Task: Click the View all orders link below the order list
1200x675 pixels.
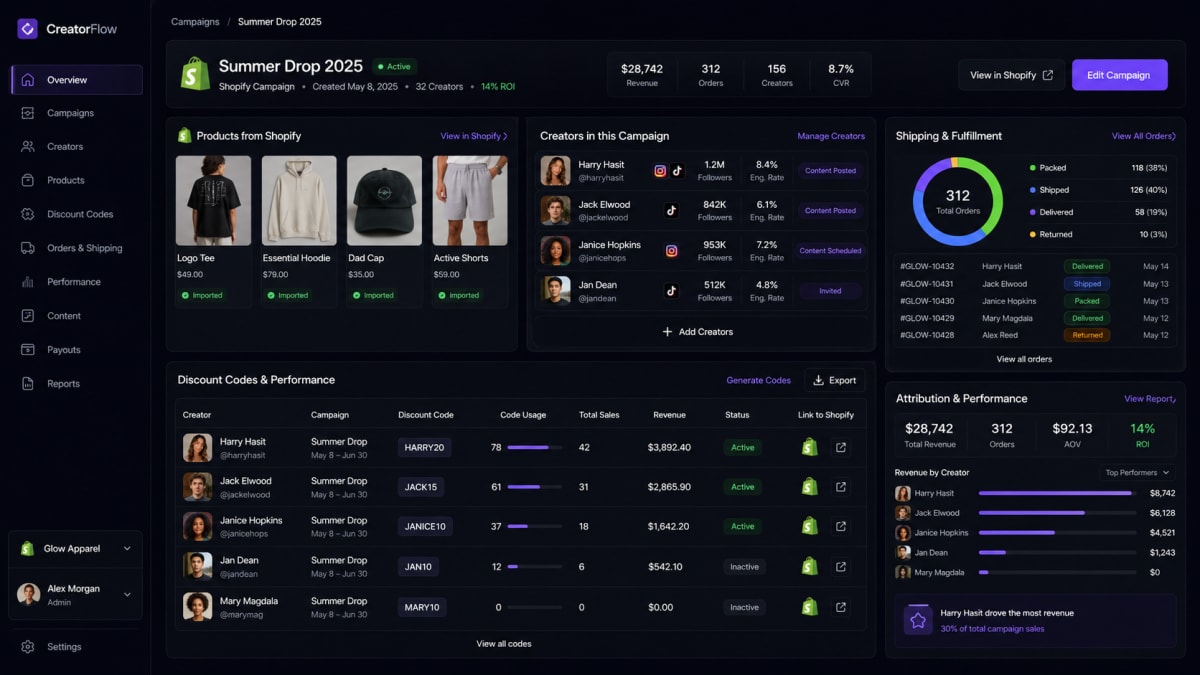Action: (x=1024, y=359)
